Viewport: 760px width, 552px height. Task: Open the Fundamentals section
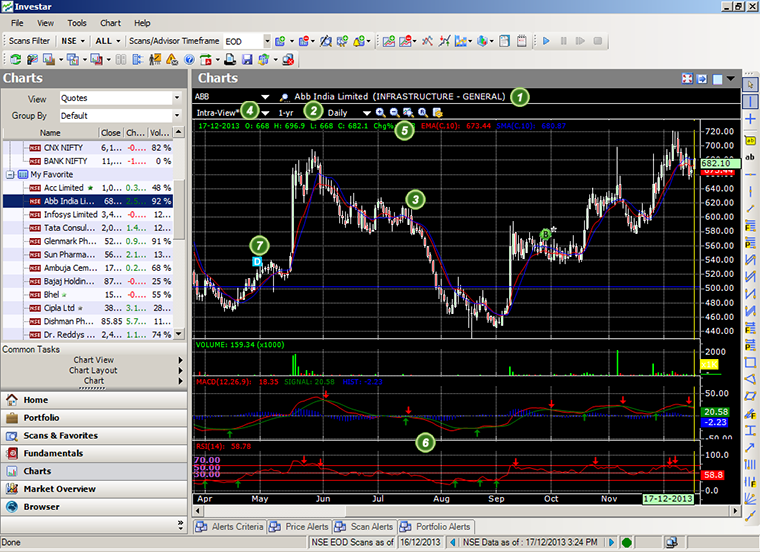pos(94,454)
